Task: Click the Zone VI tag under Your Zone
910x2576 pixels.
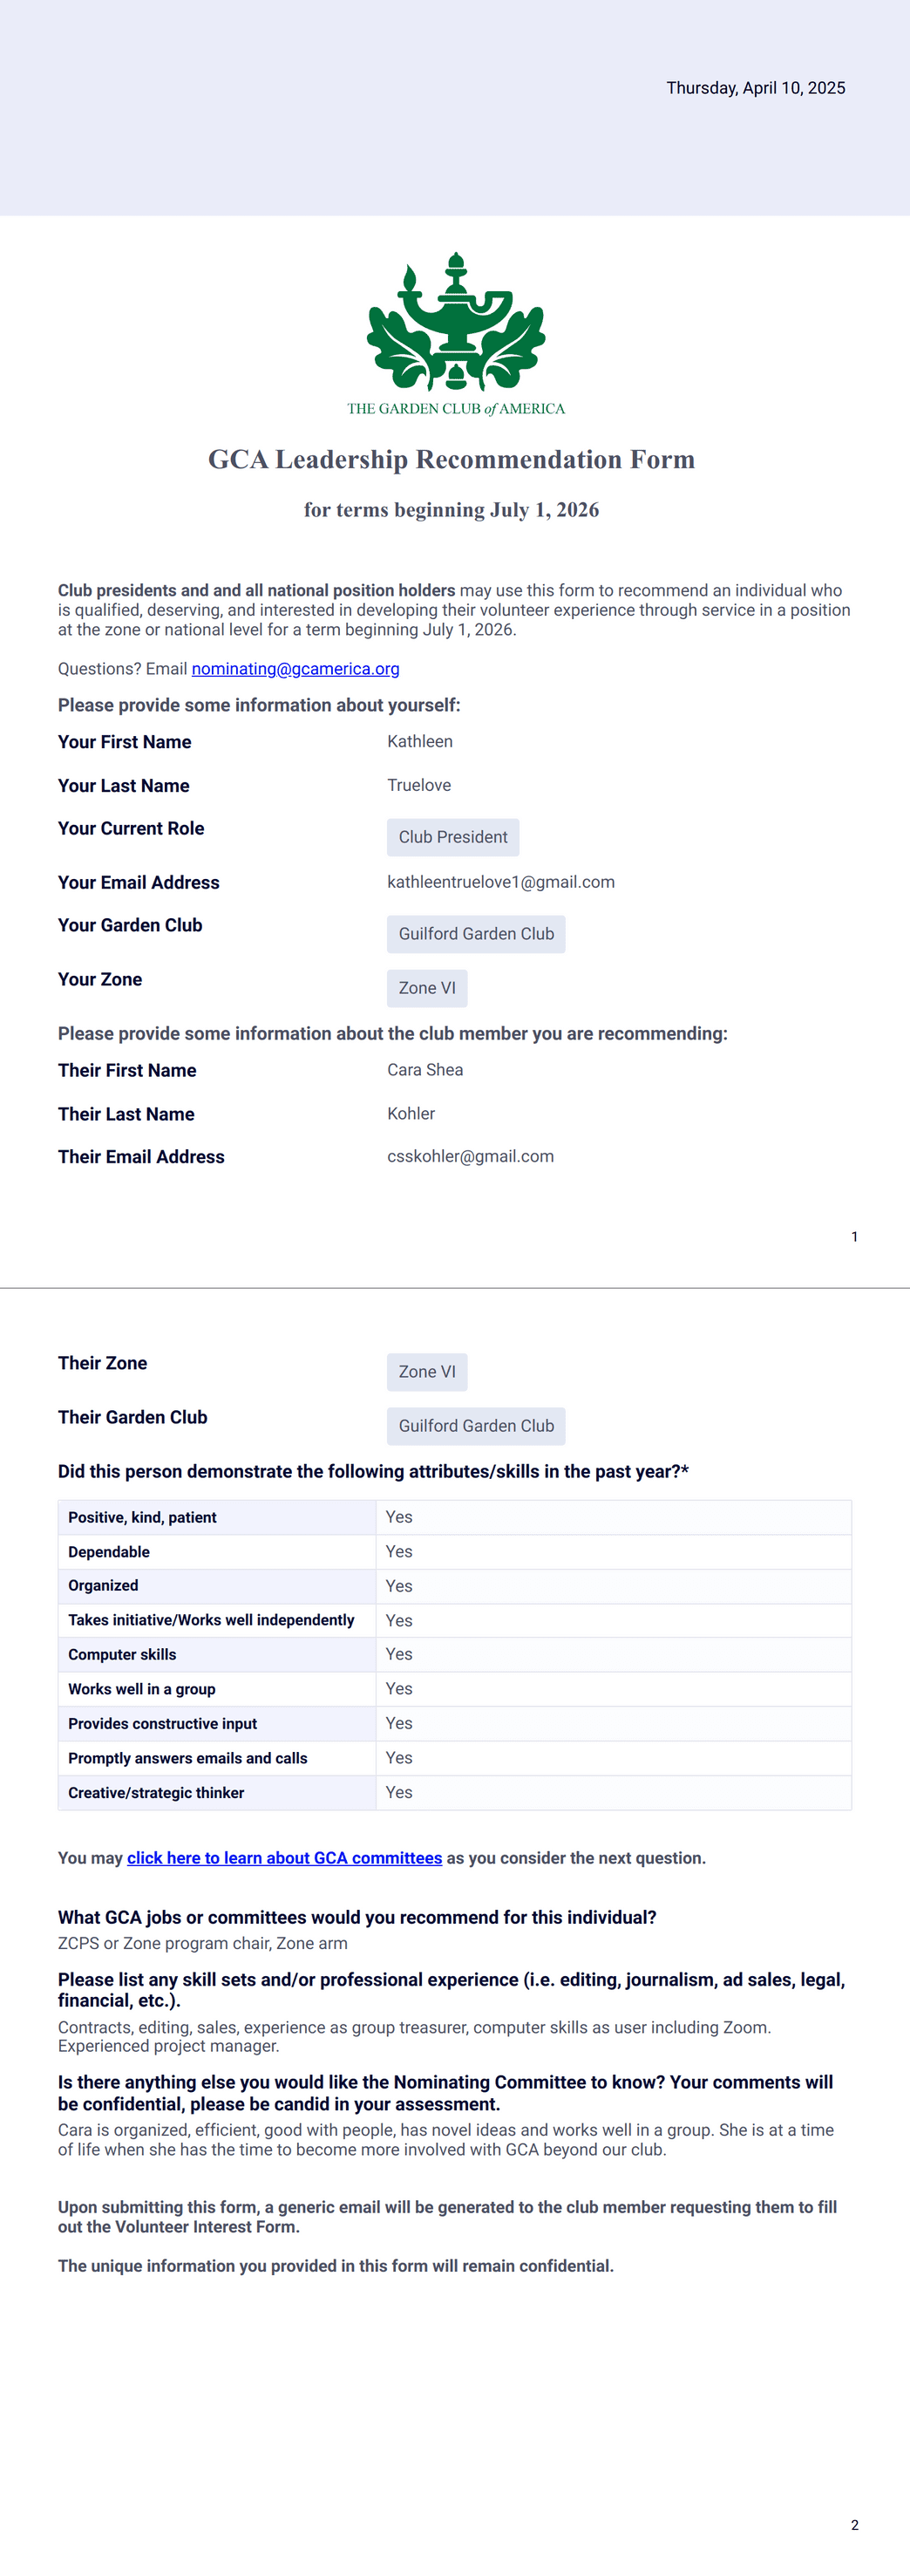Action: 427,988
